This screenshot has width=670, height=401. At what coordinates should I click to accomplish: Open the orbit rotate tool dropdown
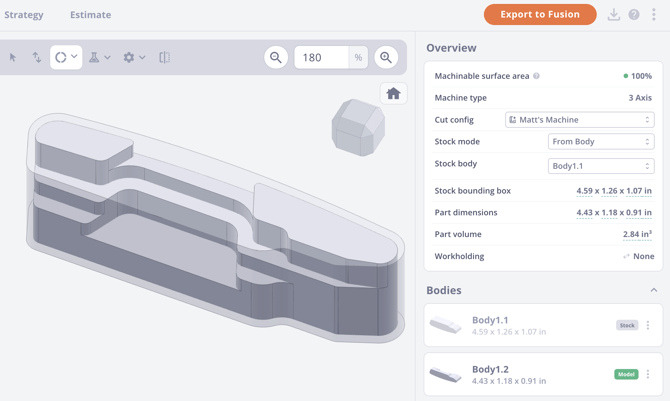(x=66, y=58)
